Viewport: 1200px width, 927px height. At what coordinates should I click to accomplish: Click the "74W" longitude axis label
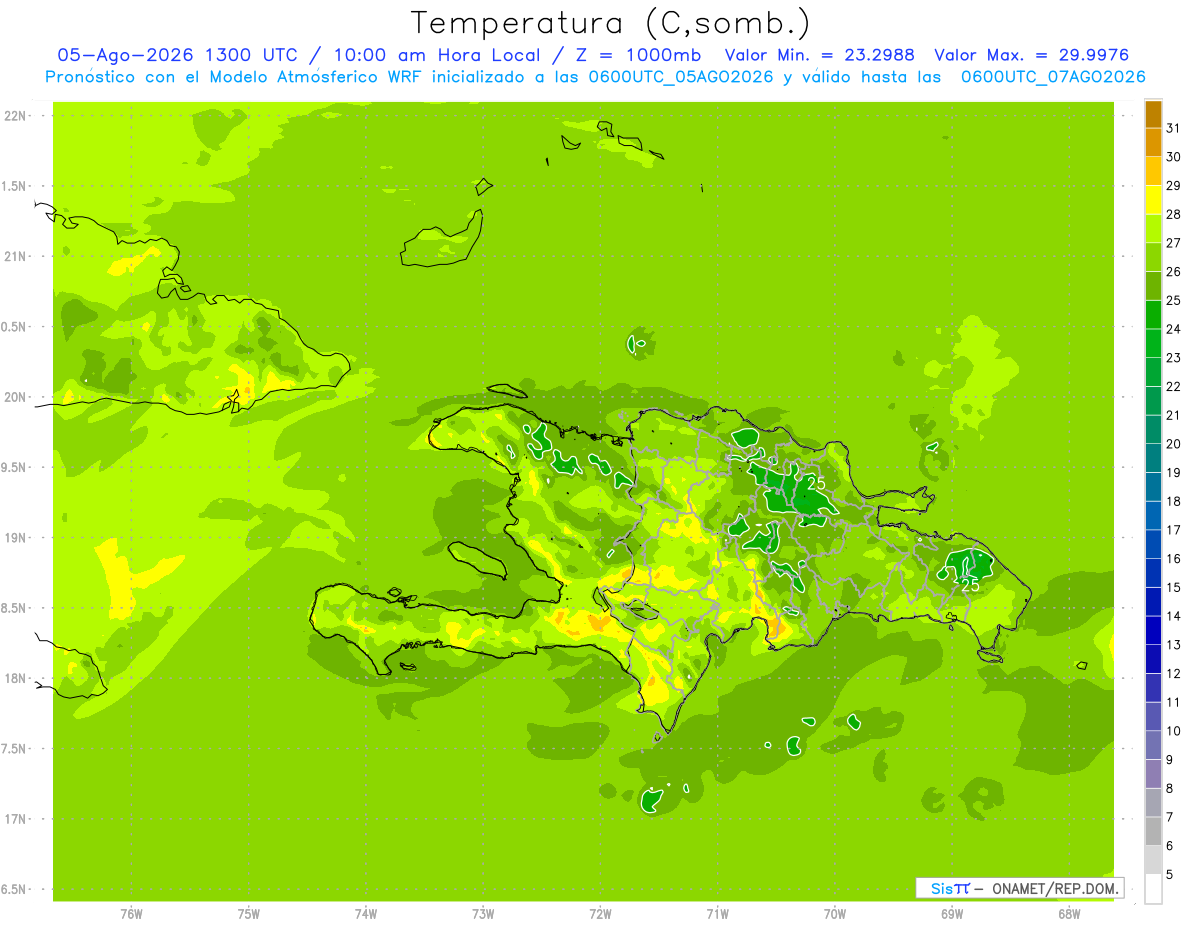coord(366,914)
